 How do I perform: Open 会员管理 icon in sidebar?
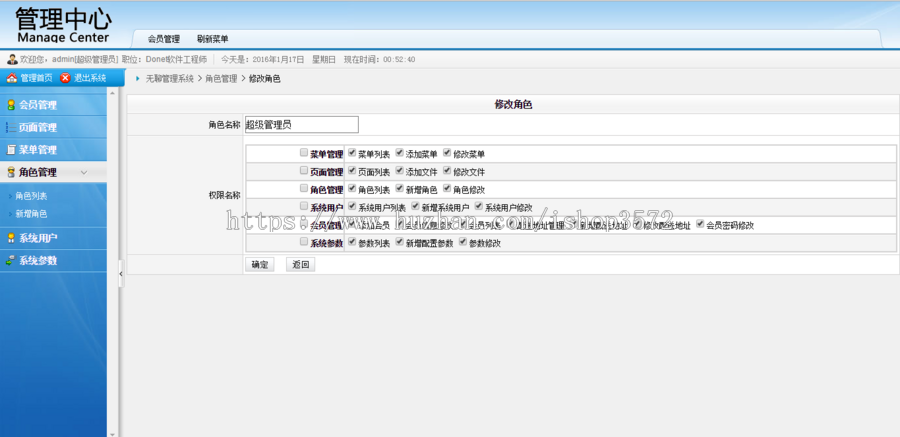click(10, 105)
